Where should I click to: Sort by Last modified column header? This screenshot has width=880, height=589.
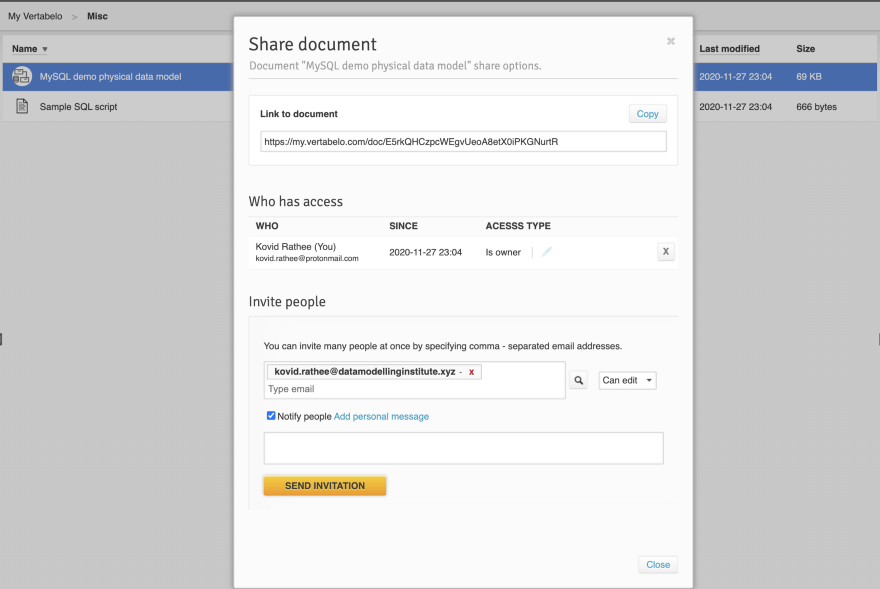pos(729,49)
